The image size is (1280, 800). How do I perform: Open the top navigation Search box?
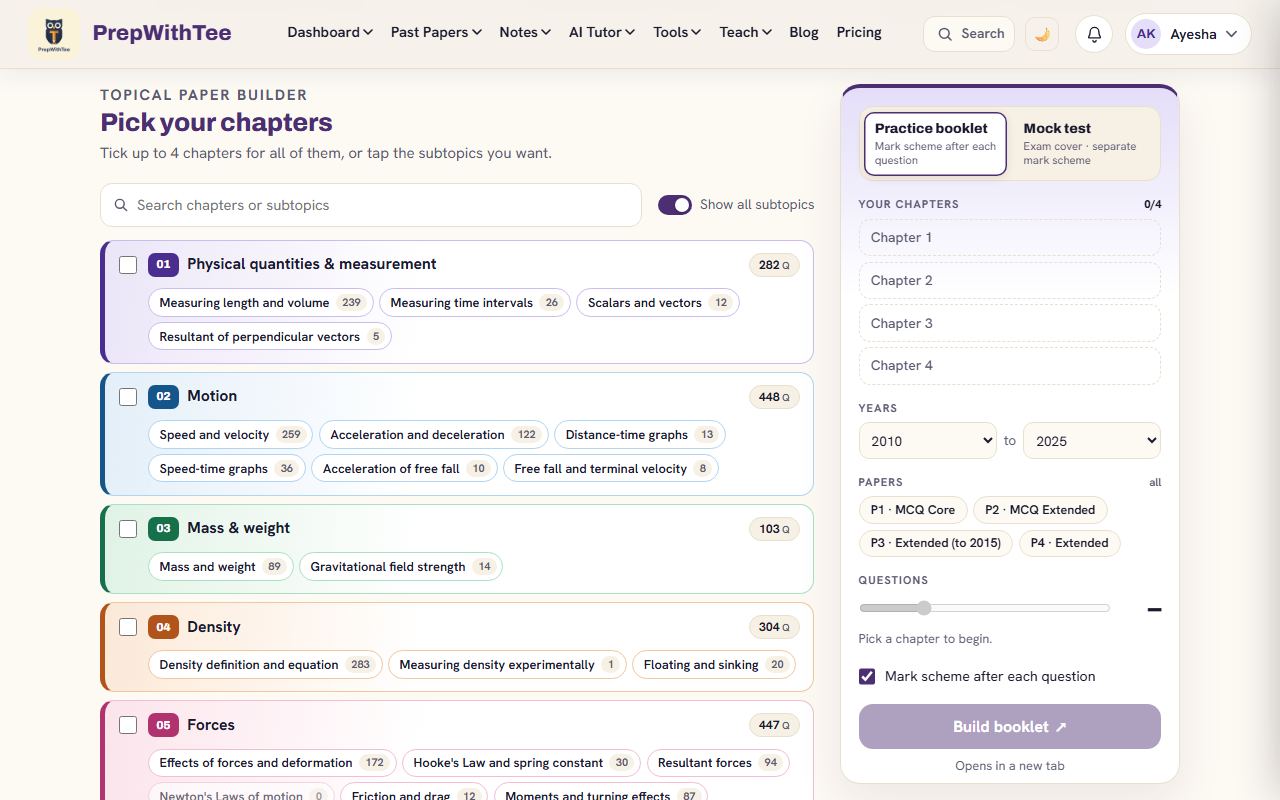[969, 34]
